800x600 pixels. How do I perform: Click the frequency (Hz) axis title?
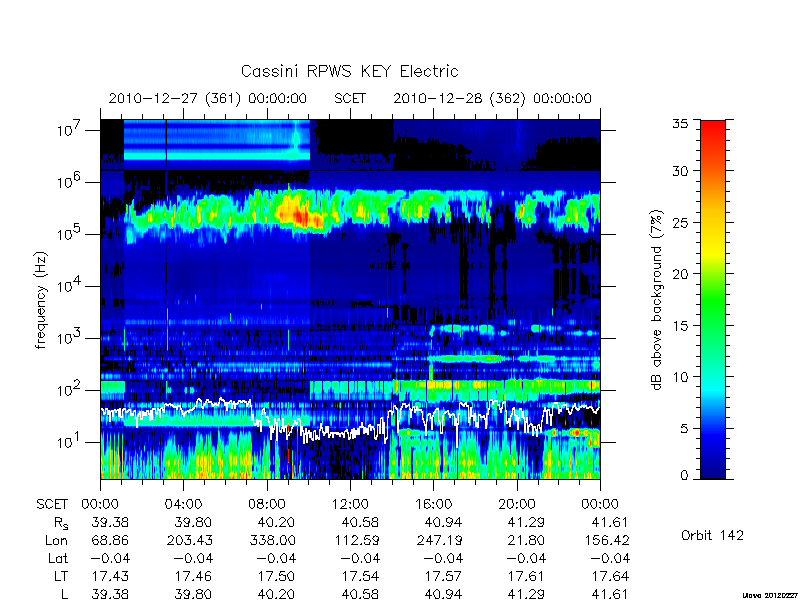41,300
